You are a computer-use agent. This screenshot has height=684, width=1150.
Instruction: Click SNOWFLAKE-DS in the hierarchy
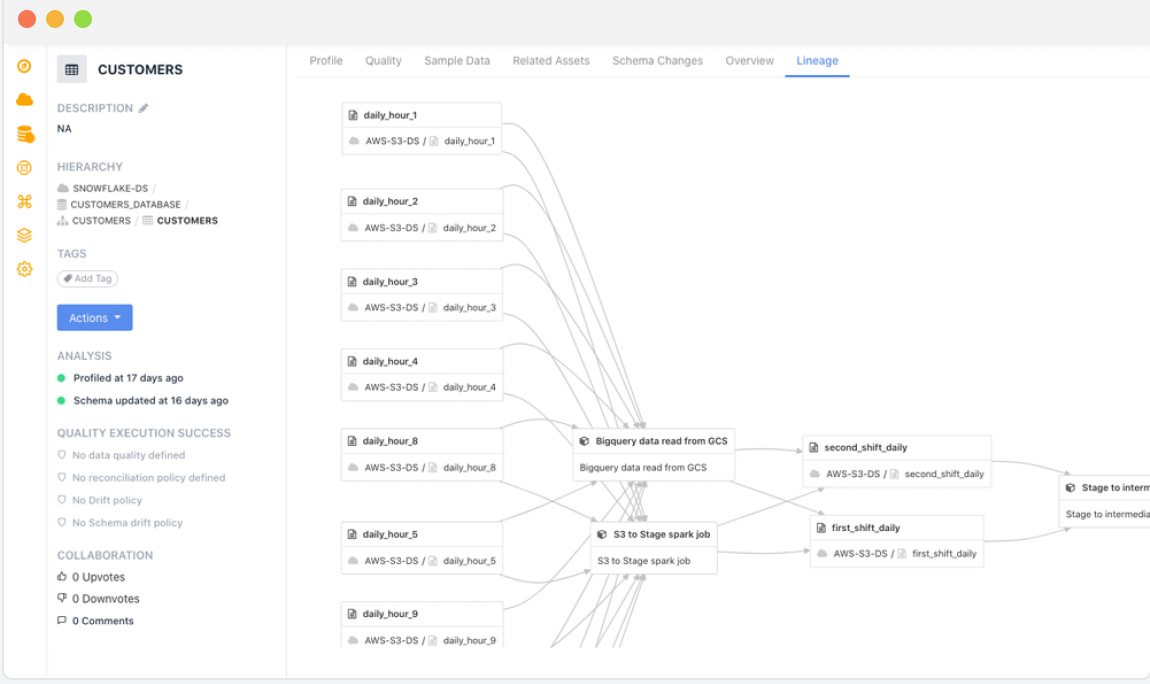pos(110,188)
